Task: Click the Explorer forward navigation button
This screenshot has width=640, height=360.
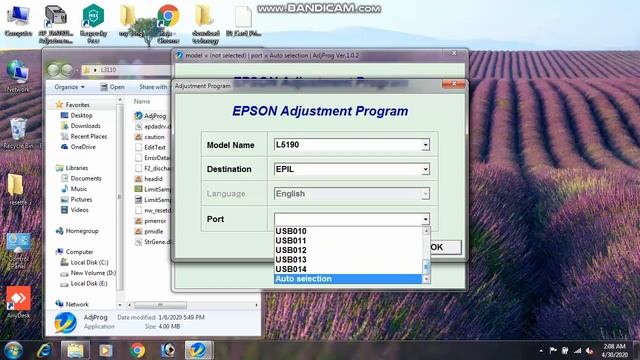Action: pos(67,70)
